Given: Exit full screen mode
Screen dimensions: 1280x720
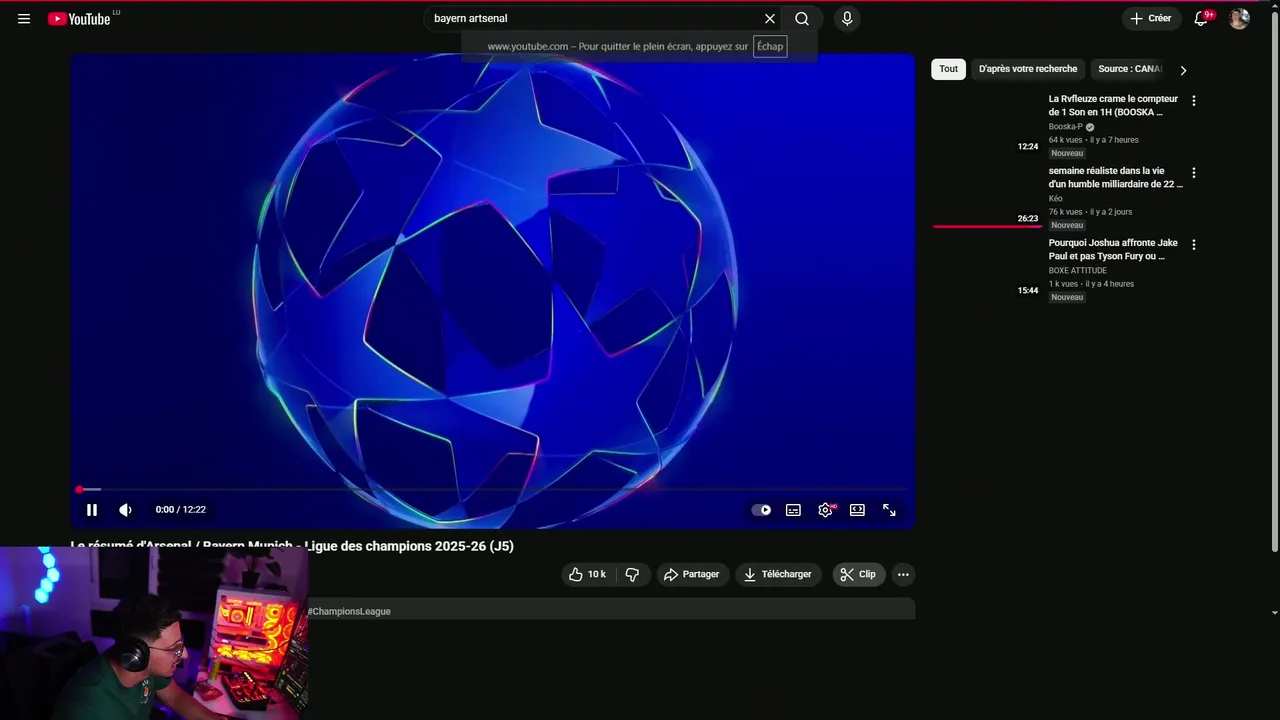Looking at the screenshot, I should click(x=889, y=510).
